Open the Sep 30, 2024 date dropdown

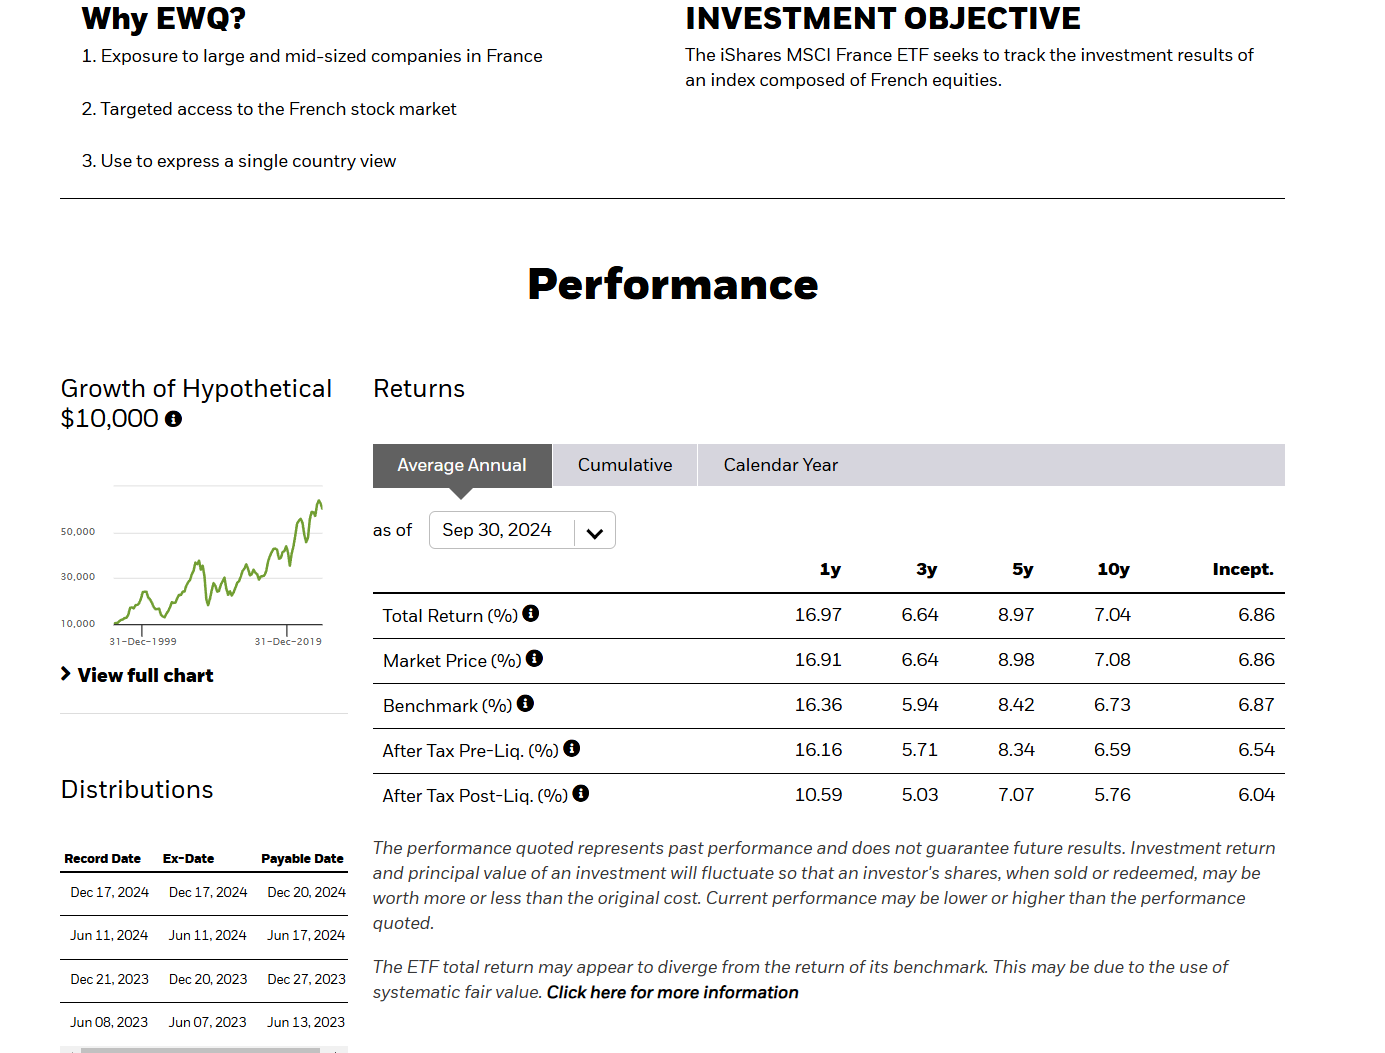(x=500, y=530)
